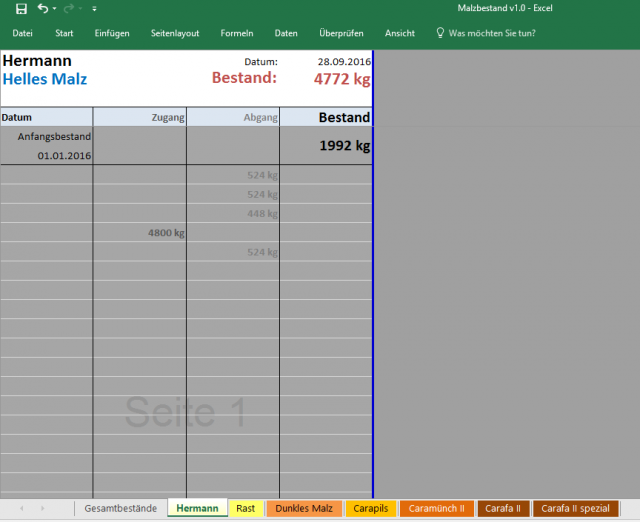
Task: Switch to the Caramünch II sheet tab
Action: pos(437,509)
